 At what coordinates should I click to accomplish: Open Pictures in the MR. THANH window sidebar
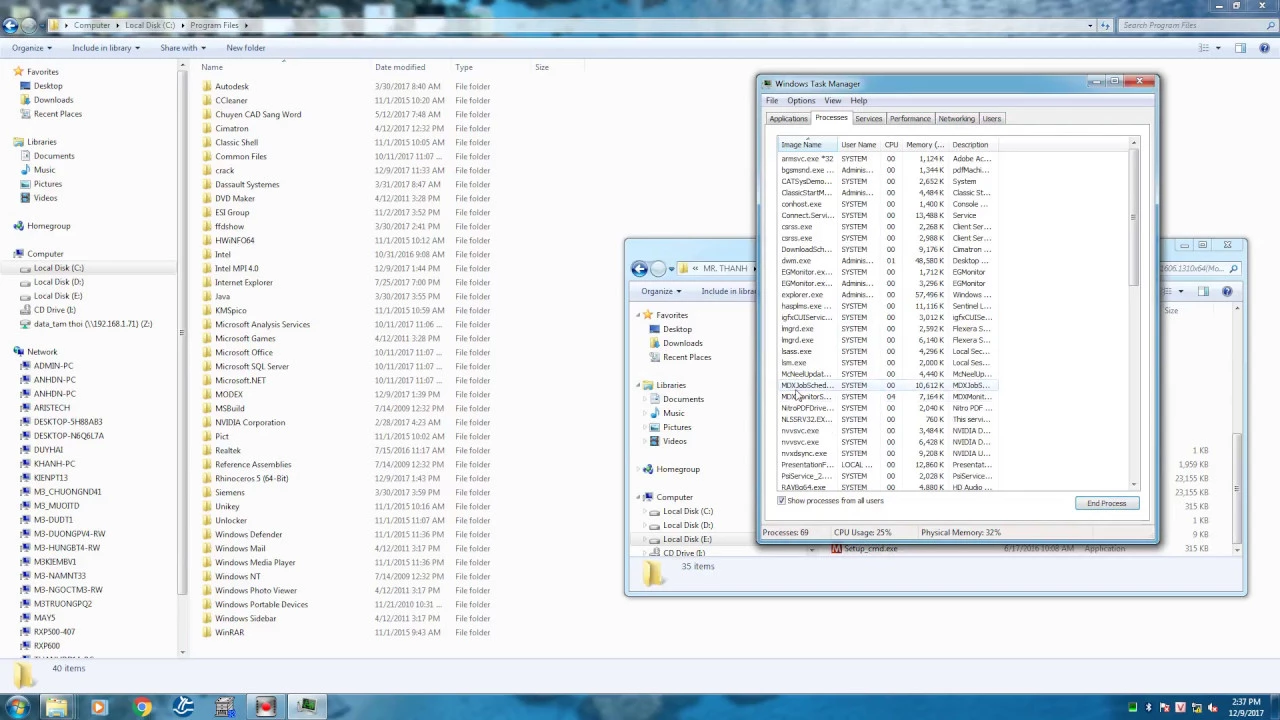click(x=677, y=427)
